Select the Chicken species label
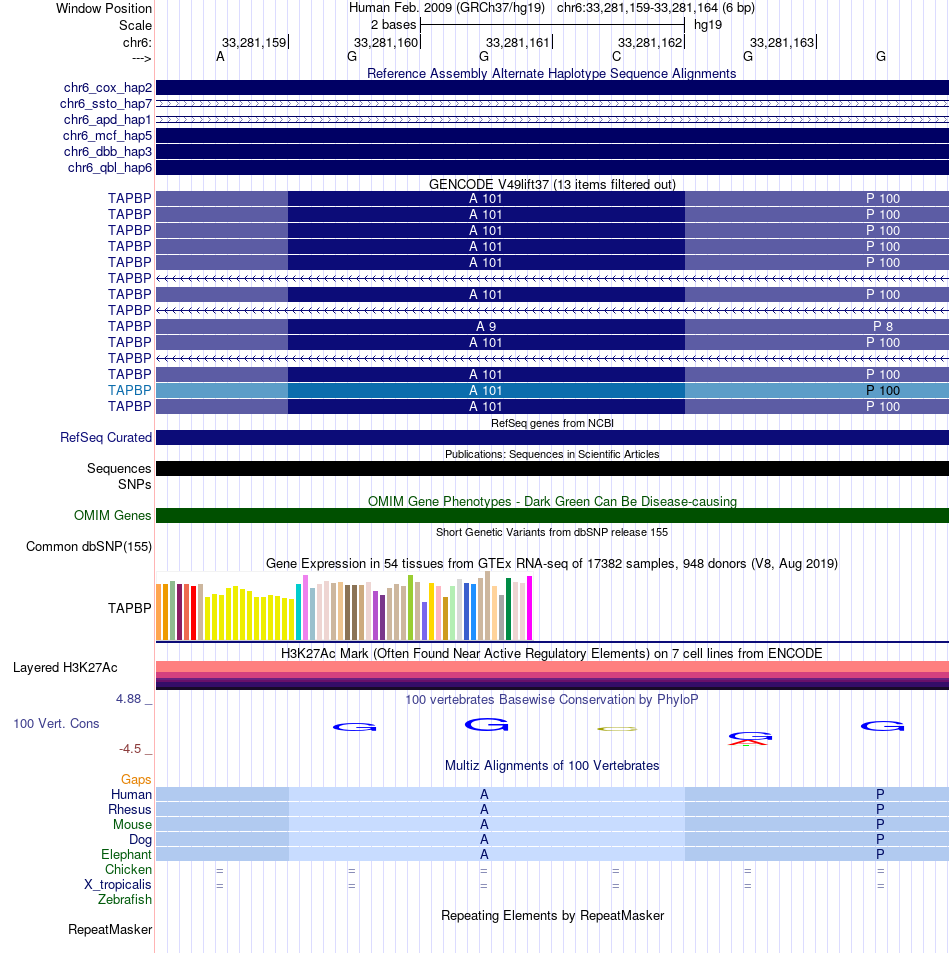The width and height of the screenshot is (950, 953). (x=128, y=869)
